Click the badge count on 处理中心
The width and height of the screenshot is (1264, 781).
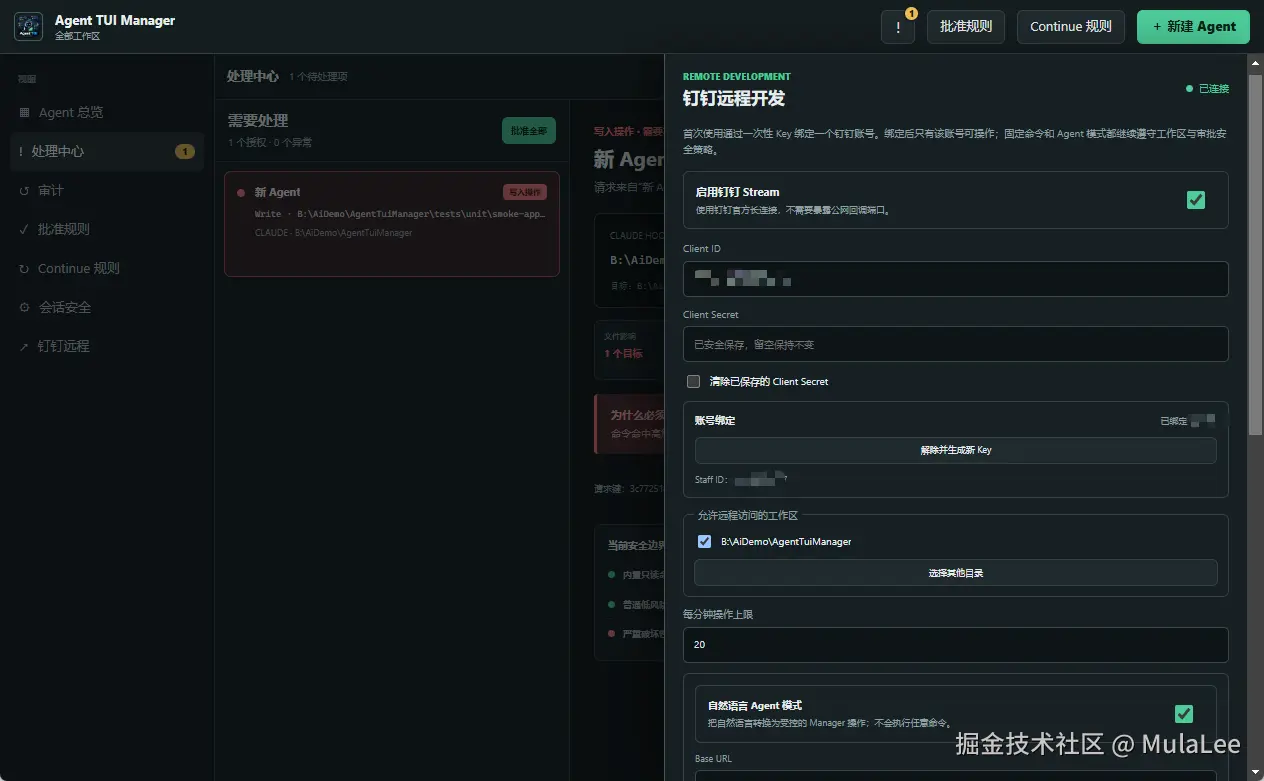point(185,151)
